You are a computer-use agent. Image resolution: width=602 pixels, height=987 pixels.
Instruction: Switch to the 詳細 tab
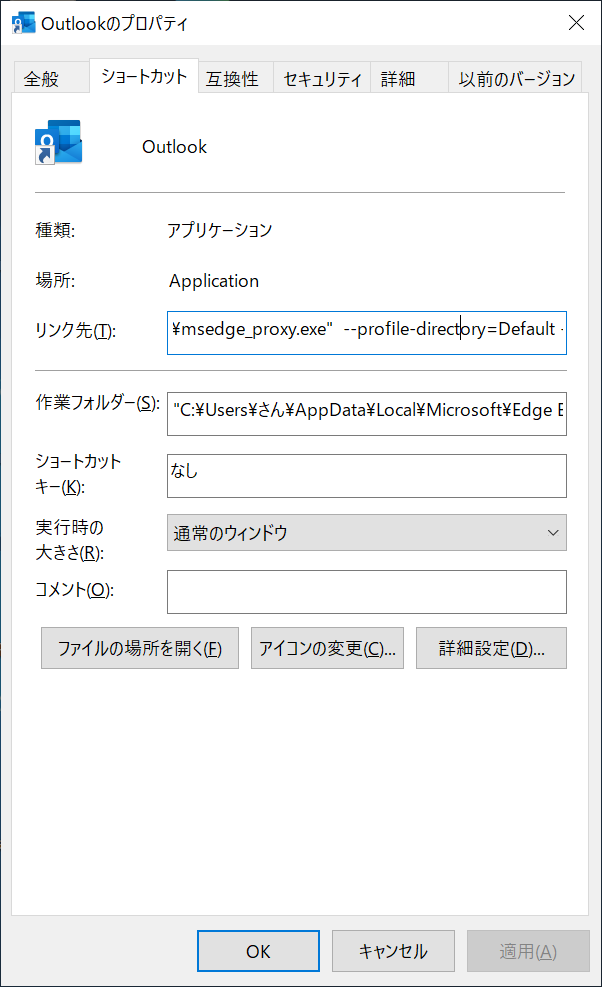pos(409,79)
